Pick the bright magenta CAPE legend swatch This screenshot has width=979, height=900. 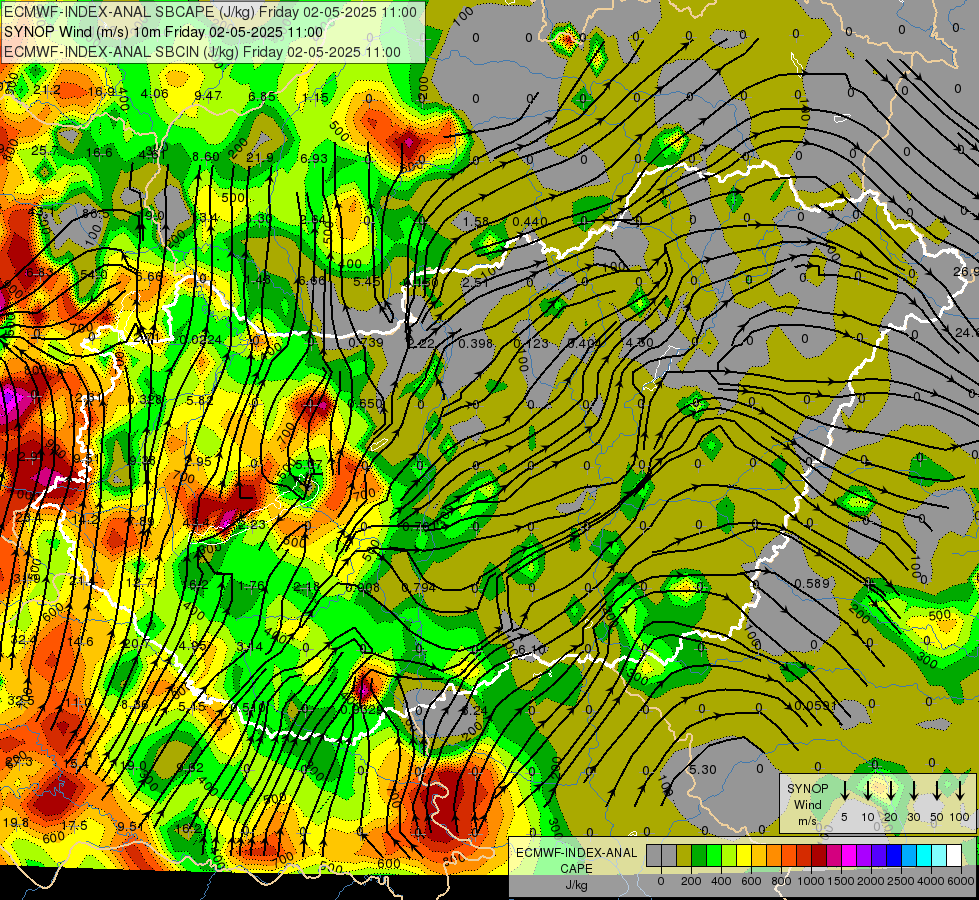850,855
